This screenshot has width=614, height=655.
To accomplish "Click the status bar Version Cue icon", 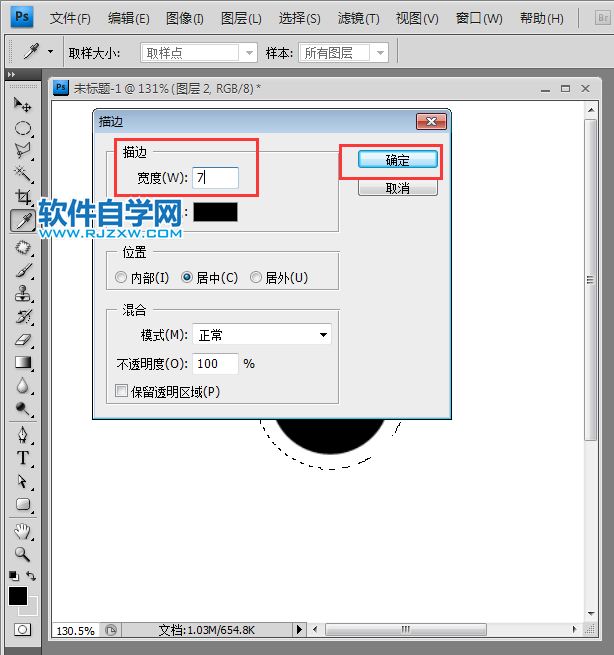I will tap(111, 630).
